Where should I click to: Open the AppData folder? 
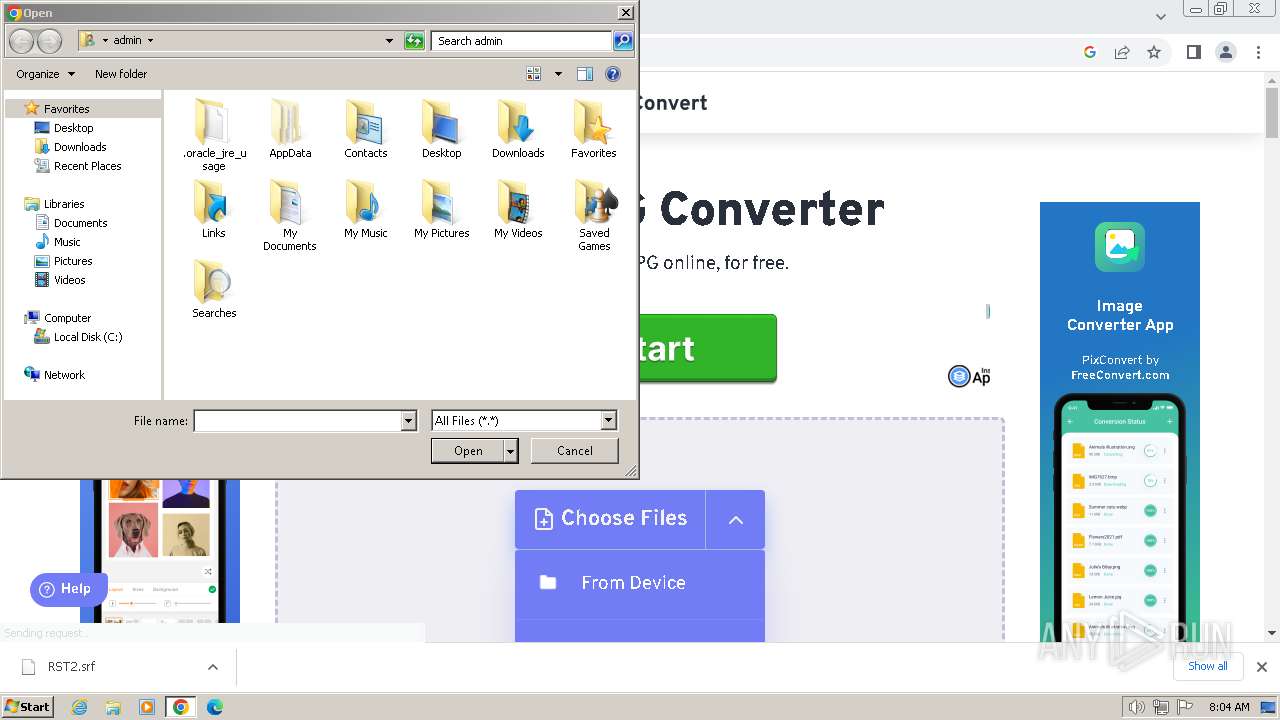[290, 129]
